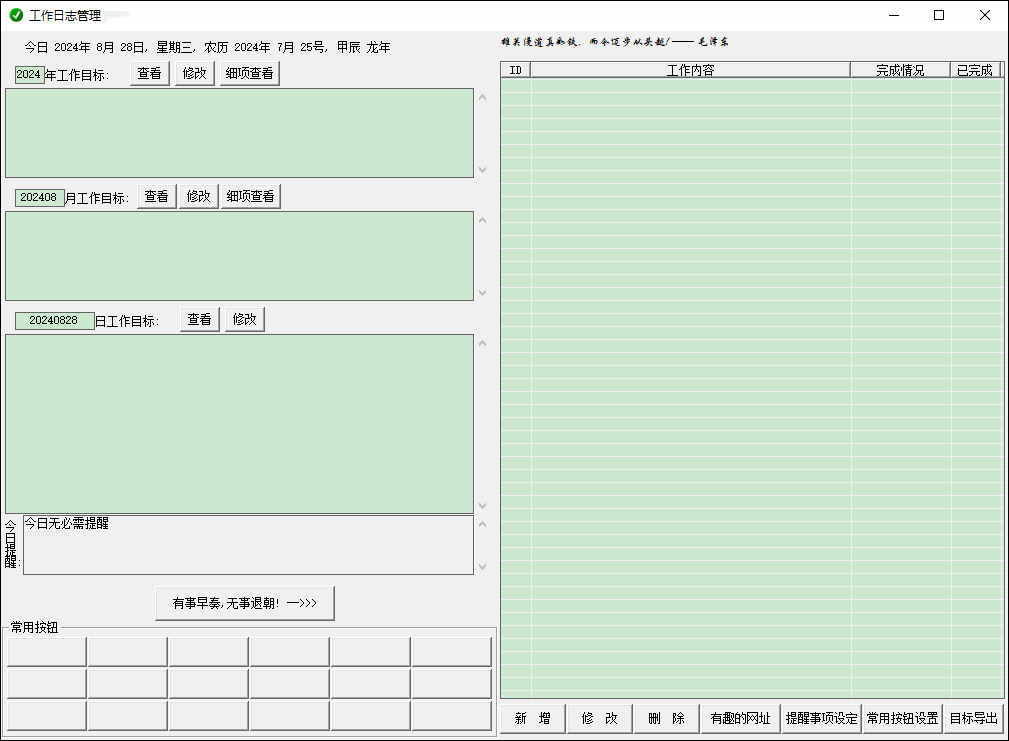Click the 工作内容 column header
1009x741 pixels.
click(689, 69)
